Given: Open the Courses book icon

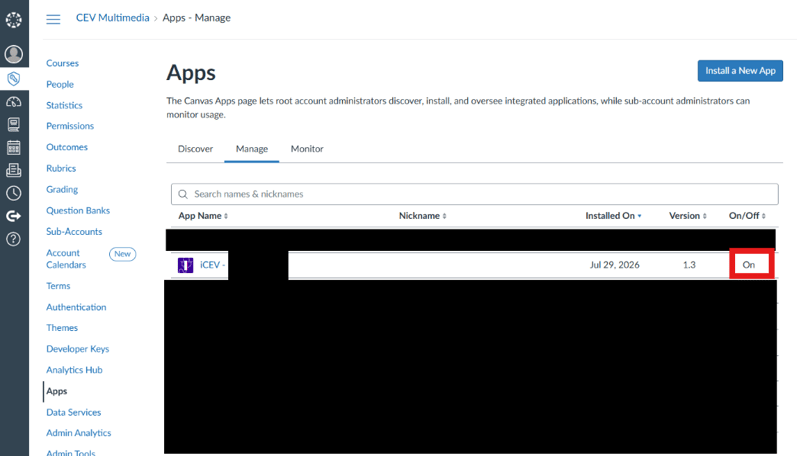Looking at the screenshot, I should pos(14,124).
